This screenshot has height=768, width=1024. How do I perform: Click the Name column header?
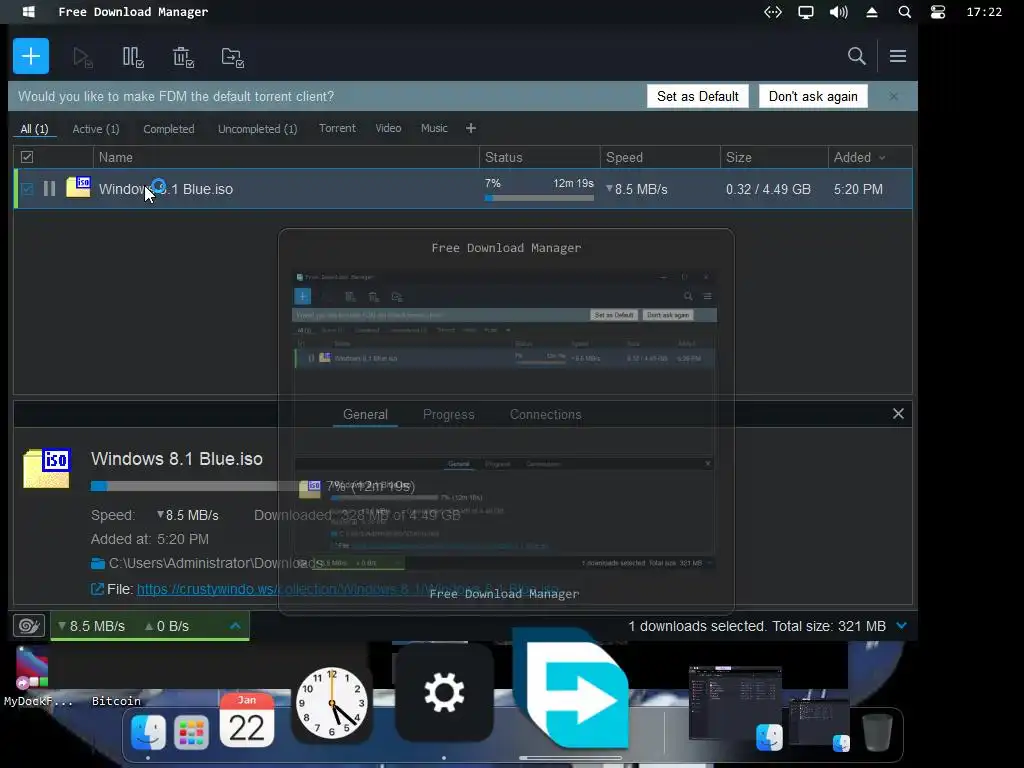point(285,157)
